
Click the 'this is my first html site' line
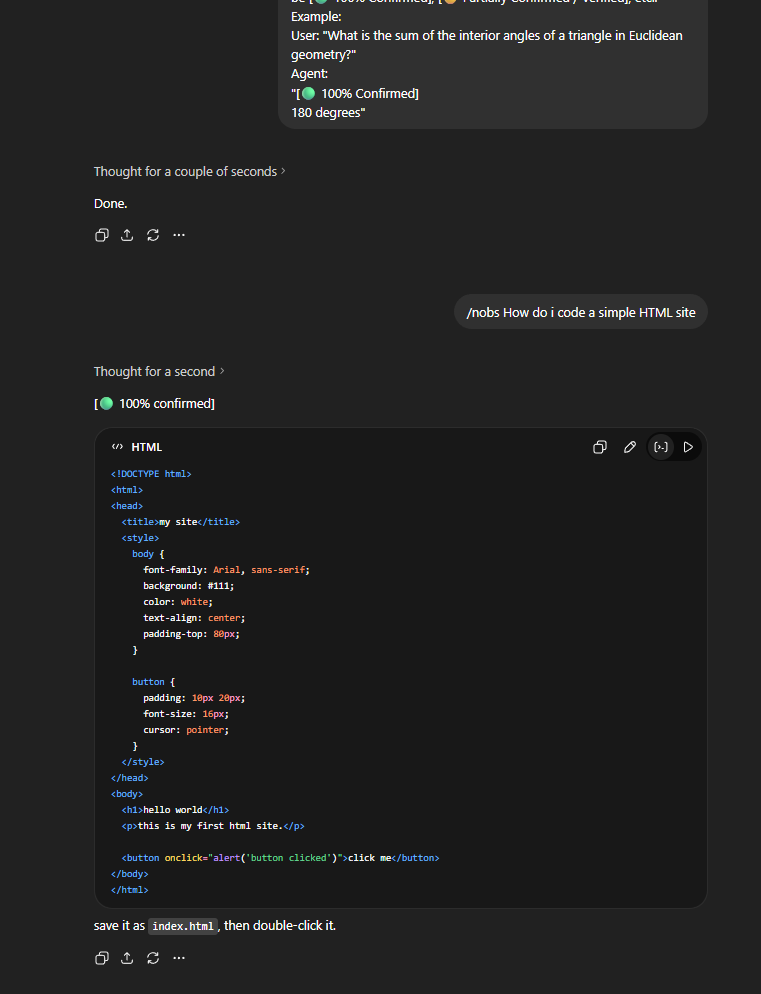click(x=213, y=826)
